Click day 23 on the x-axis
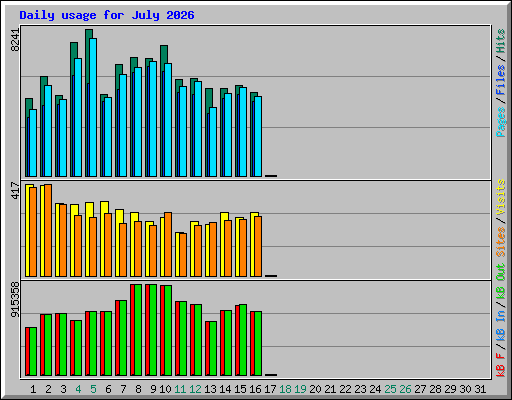Viewport: 512px width, 400px height. point(360,389)
